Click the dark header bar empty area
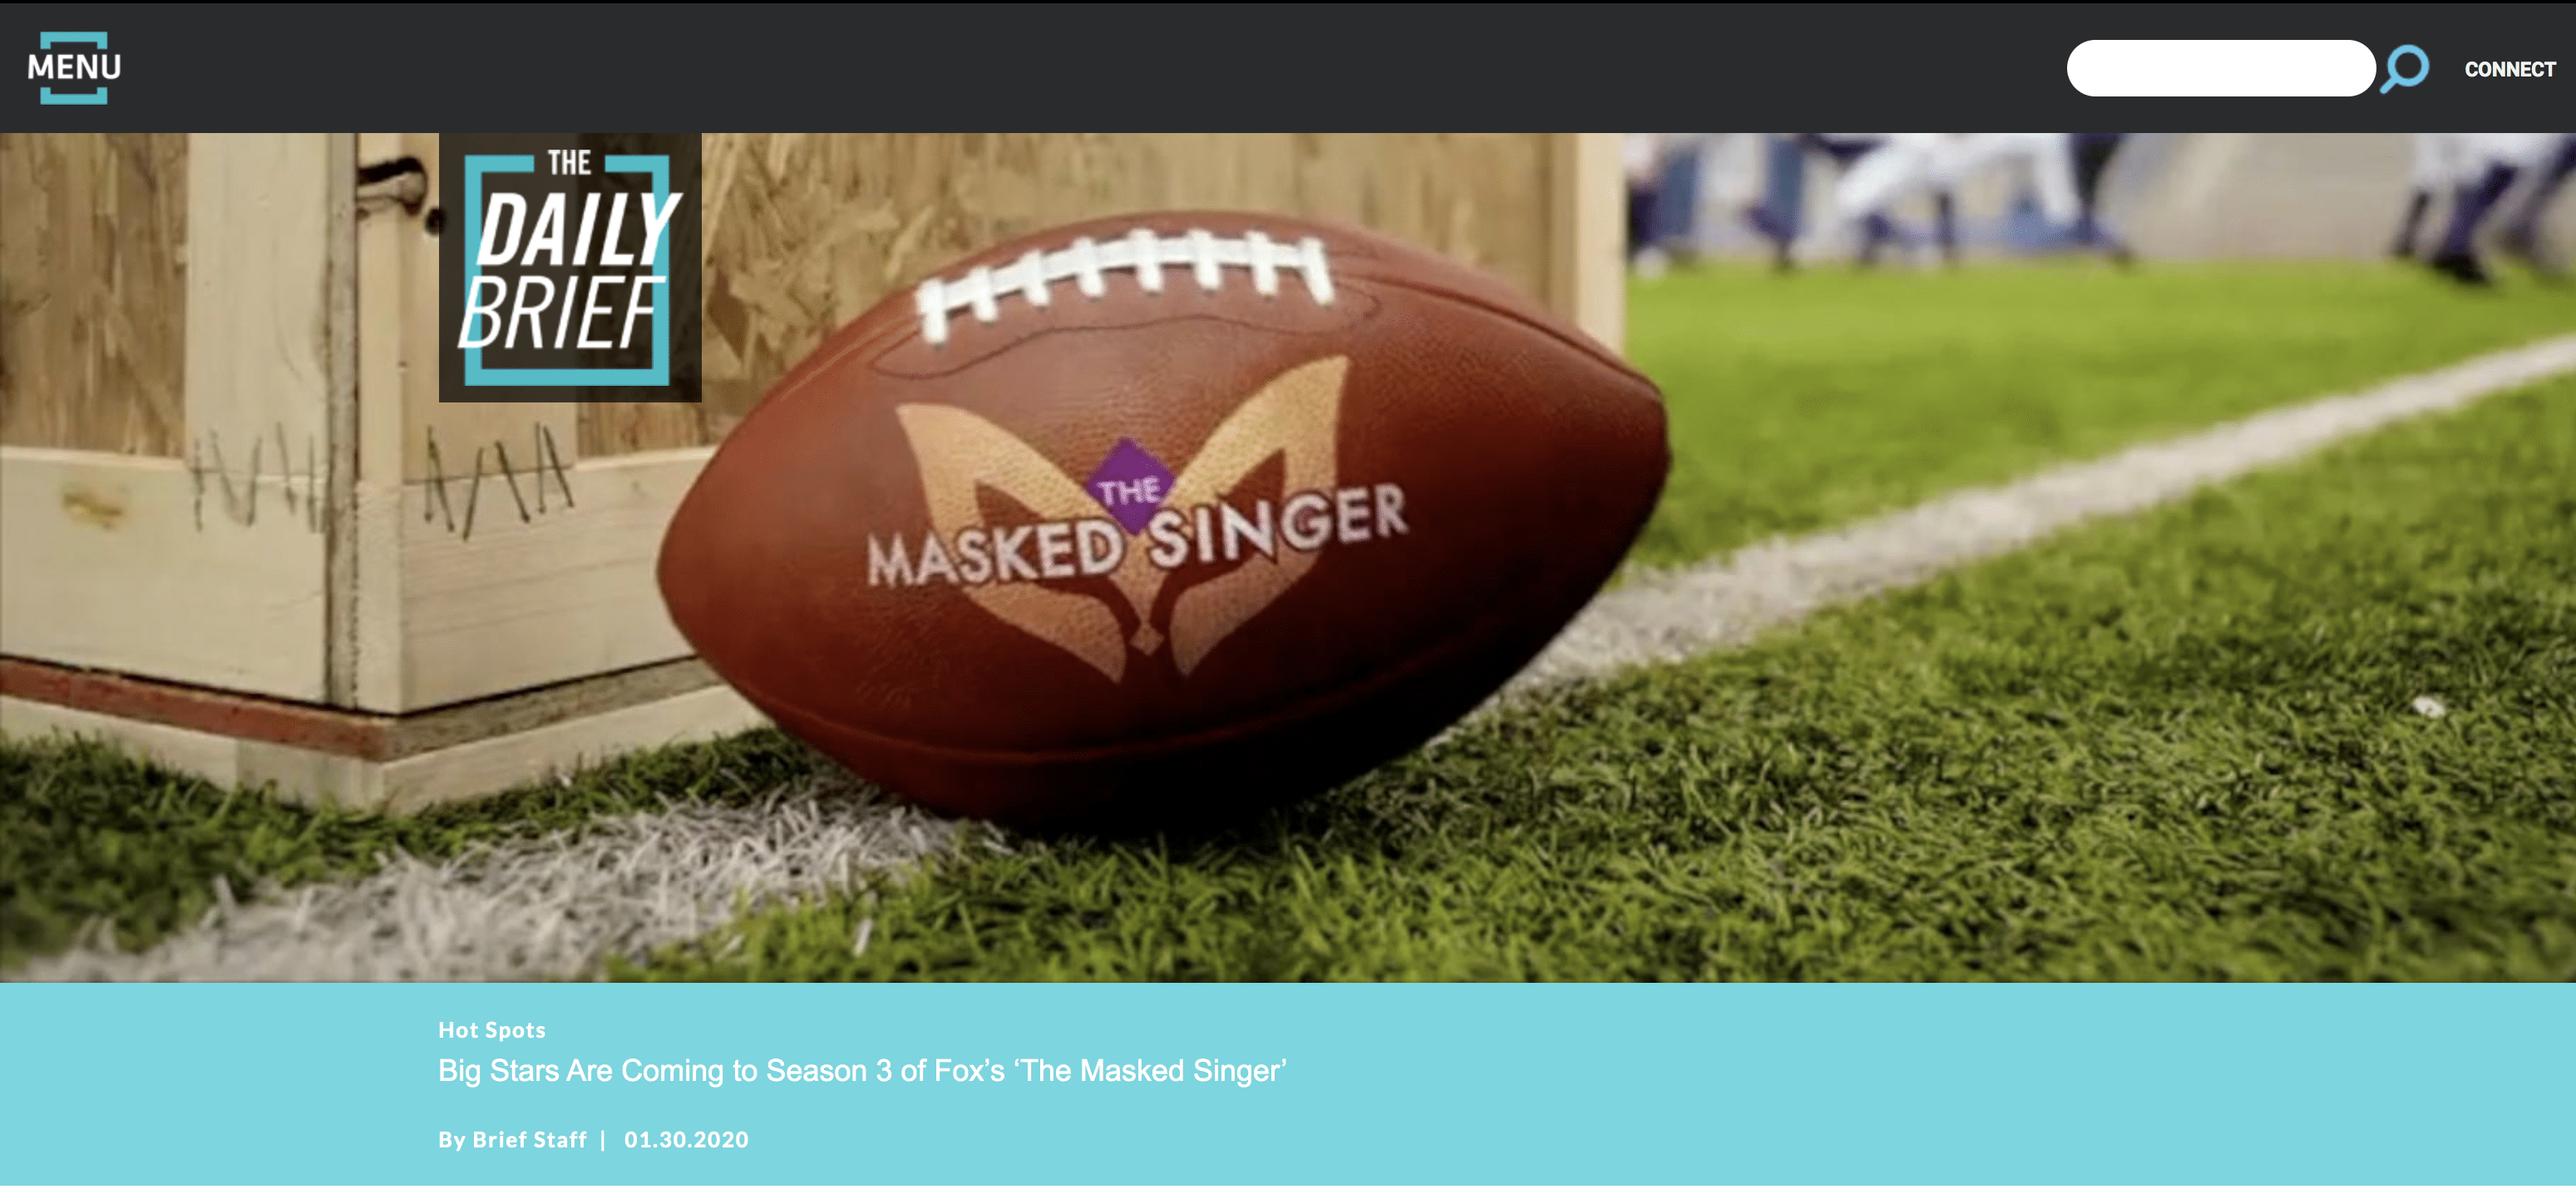 (1100, 68)
